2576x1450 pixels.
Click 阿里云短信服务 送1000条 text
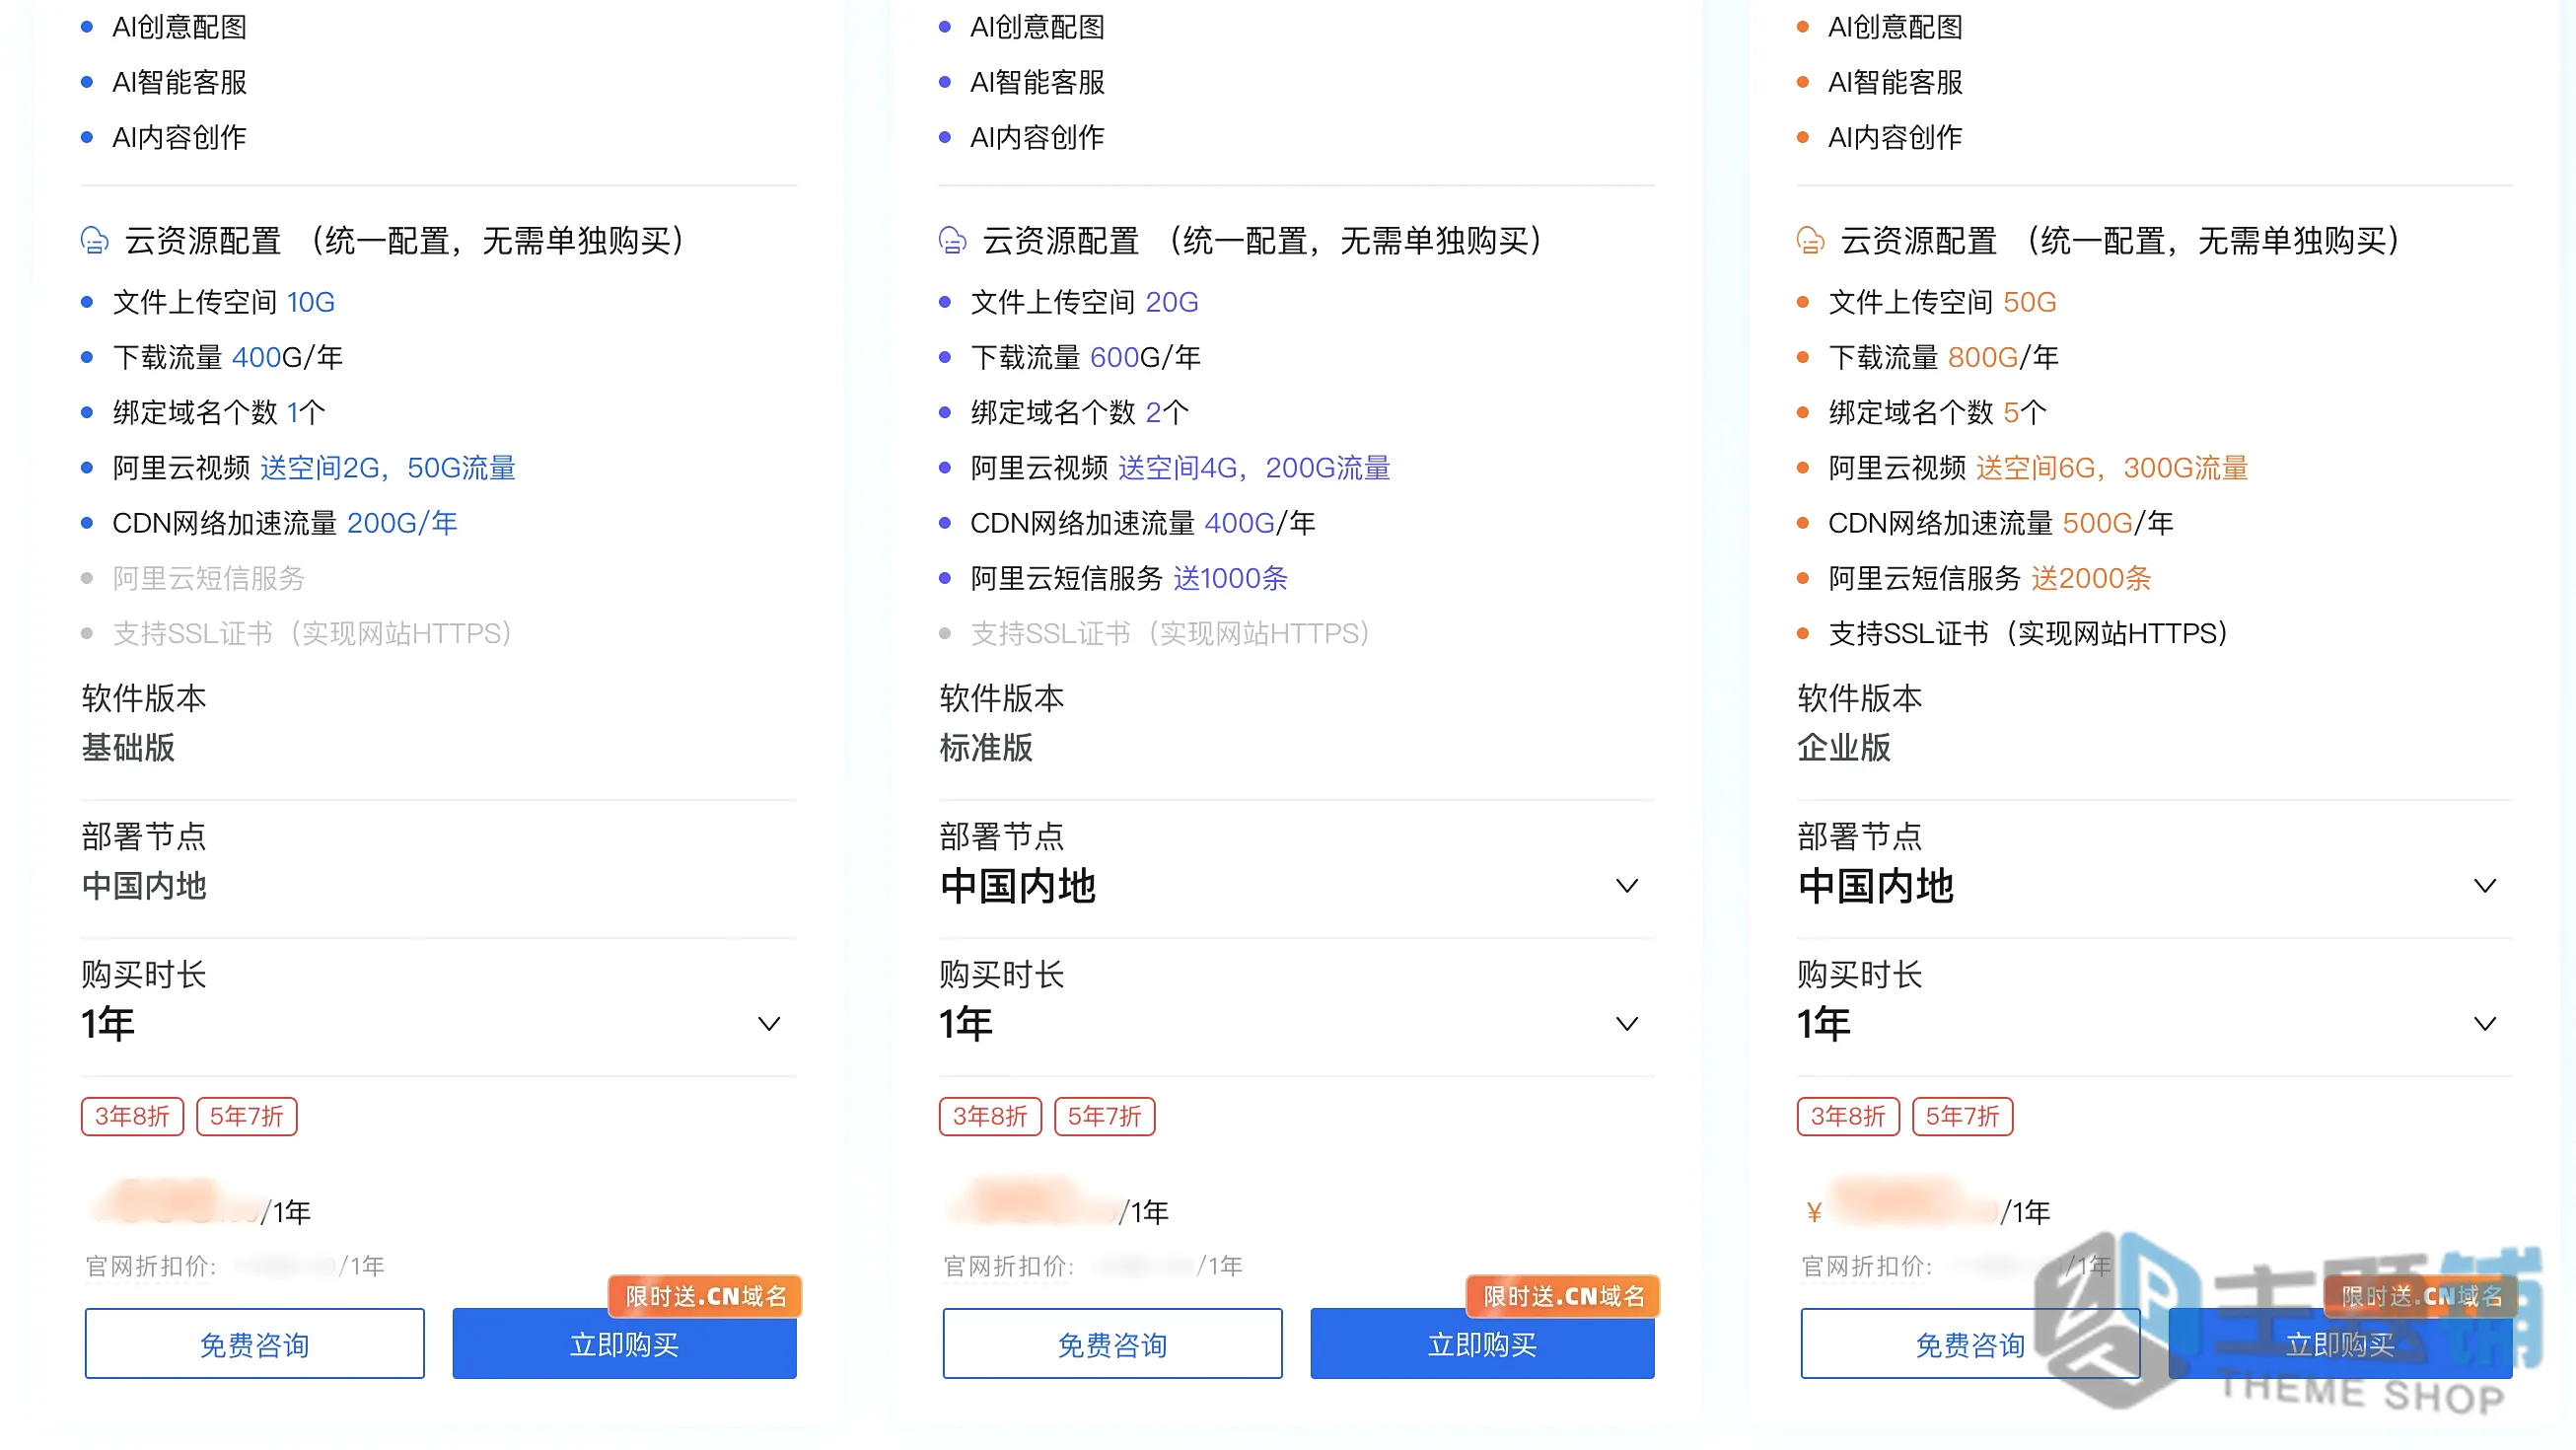point(1129,578)
